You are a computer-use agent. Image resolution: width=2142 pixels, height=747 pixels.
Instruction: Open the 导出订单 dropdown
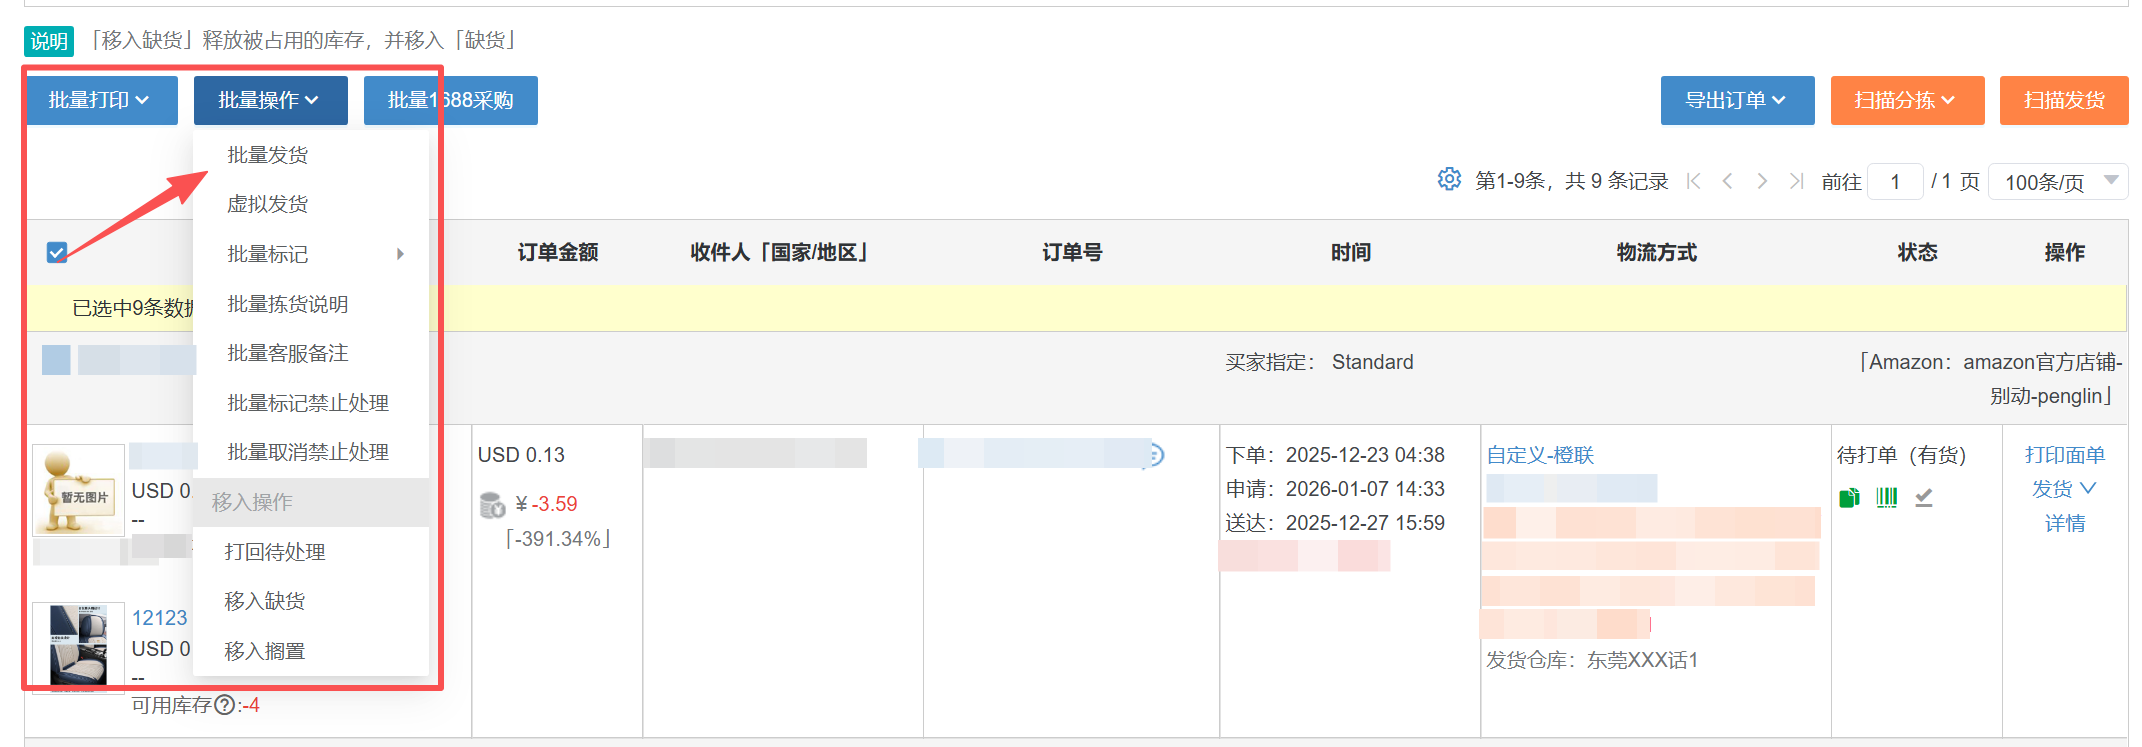tap(1736, 100)
